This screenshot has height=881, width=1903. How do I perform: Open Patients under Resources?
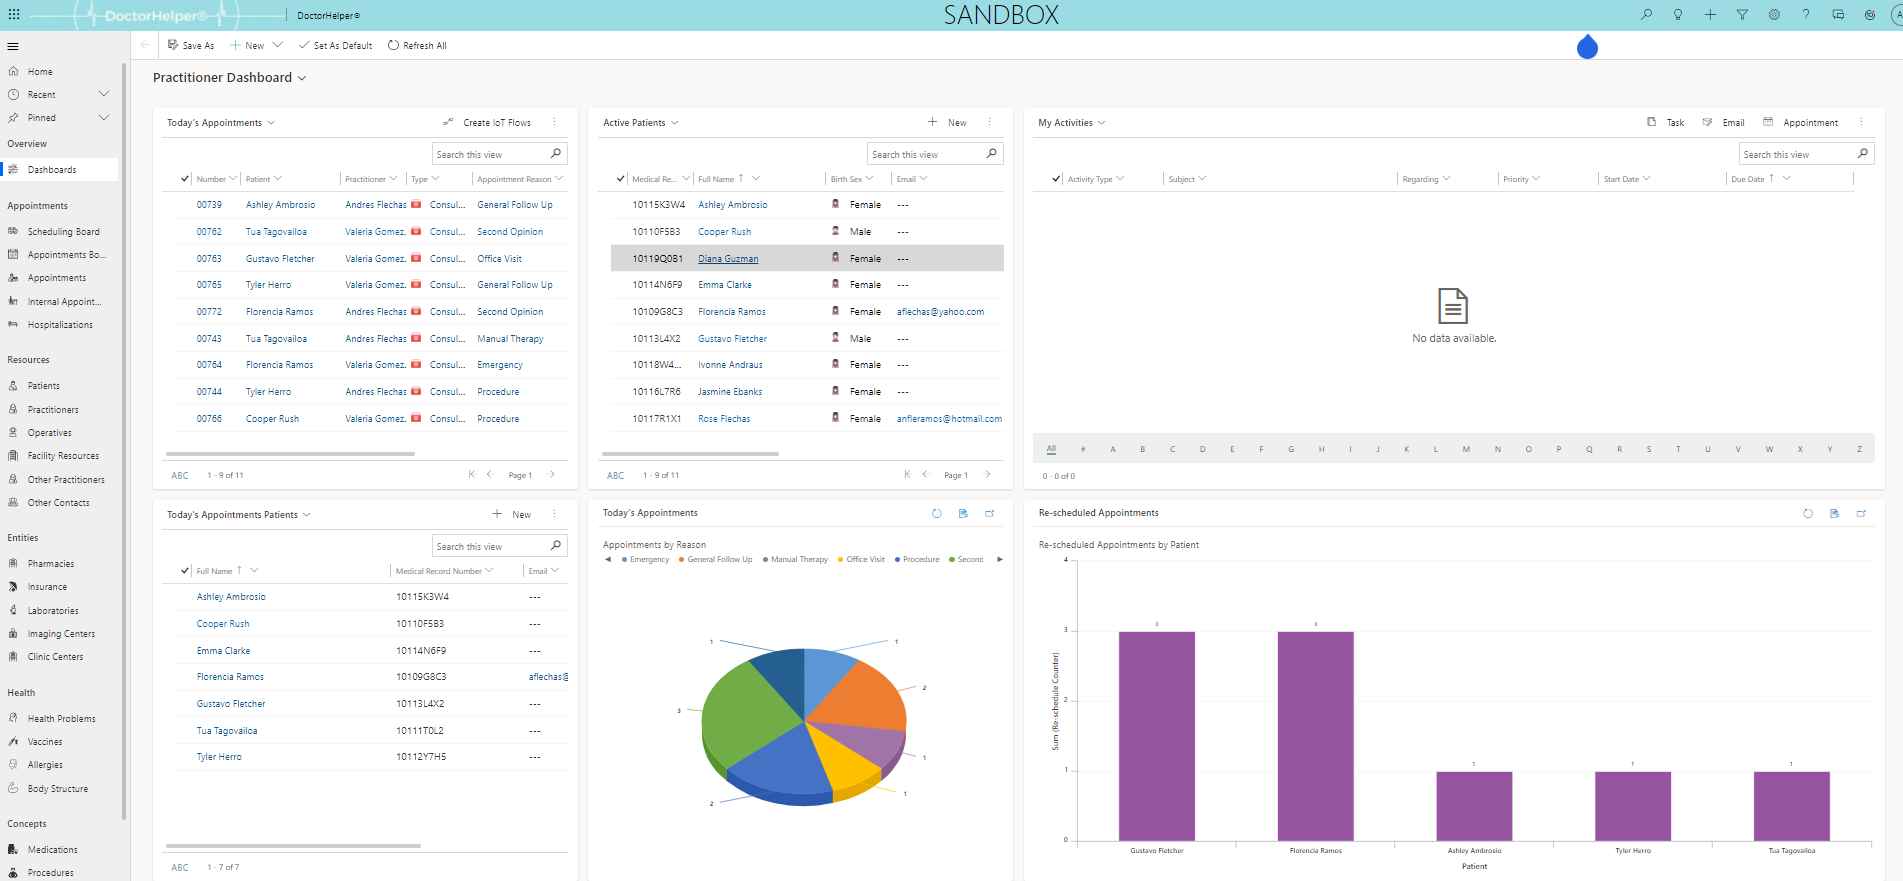click(x=43, y=386)
